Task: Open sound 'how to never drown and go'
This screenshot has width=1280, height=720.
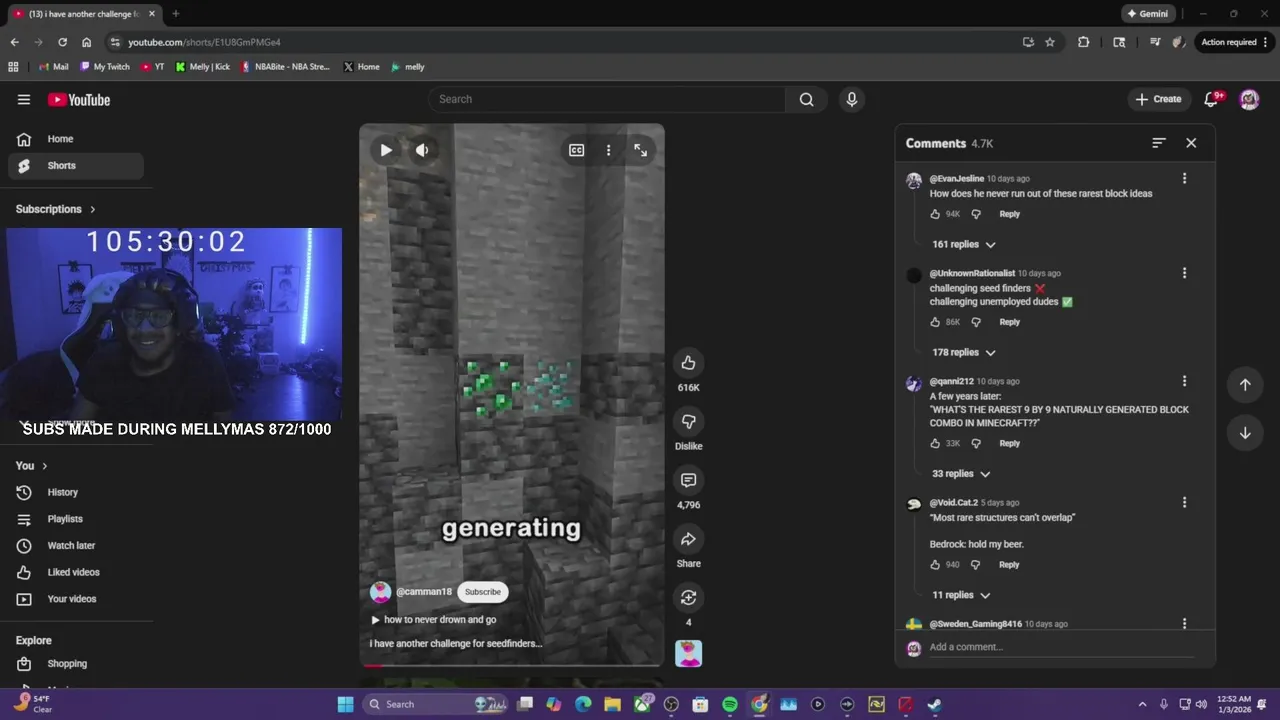Action: (434, 620)
